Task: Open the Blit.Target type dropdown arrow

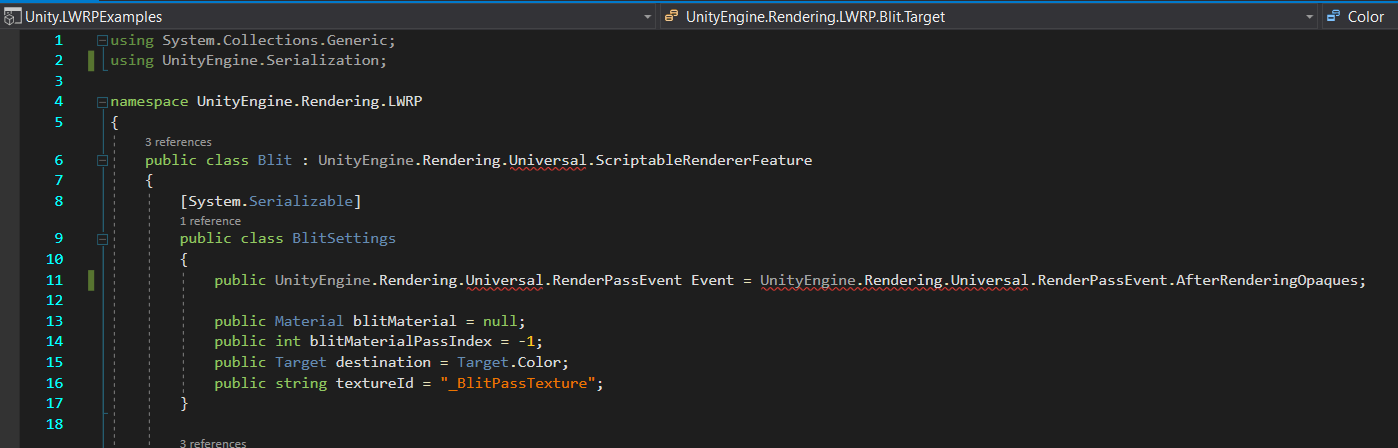Action: [x=1310, y=17]
